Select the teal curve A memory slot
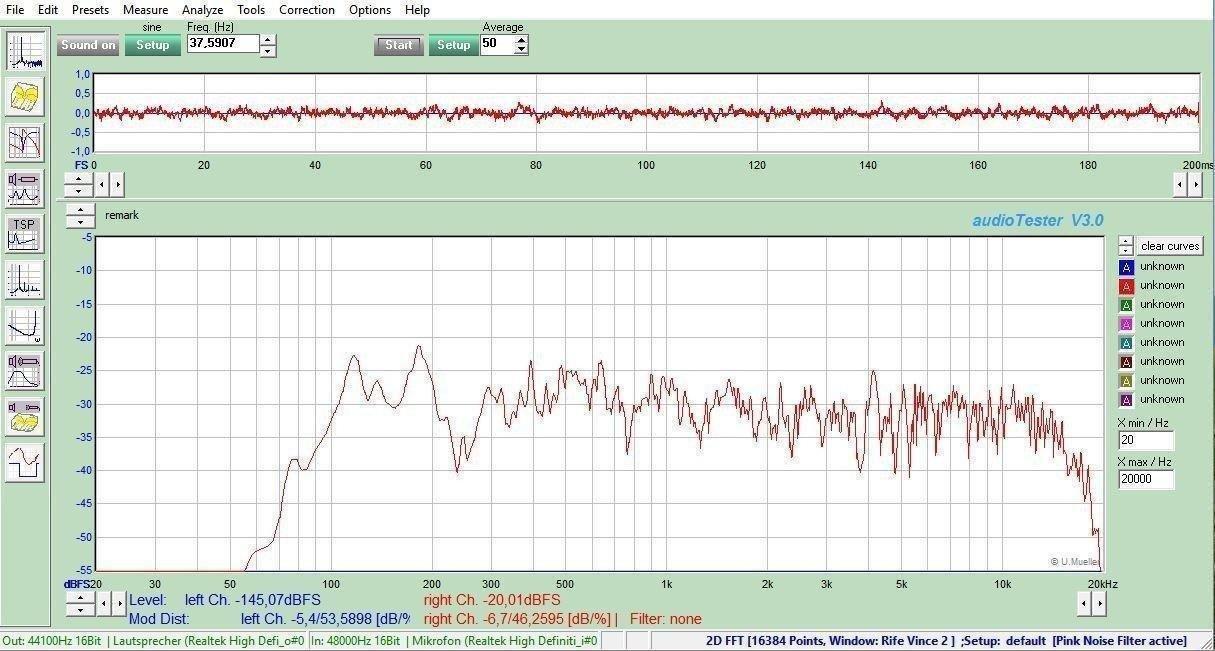The image size is (1215, 651). [x=1126, y=343]
